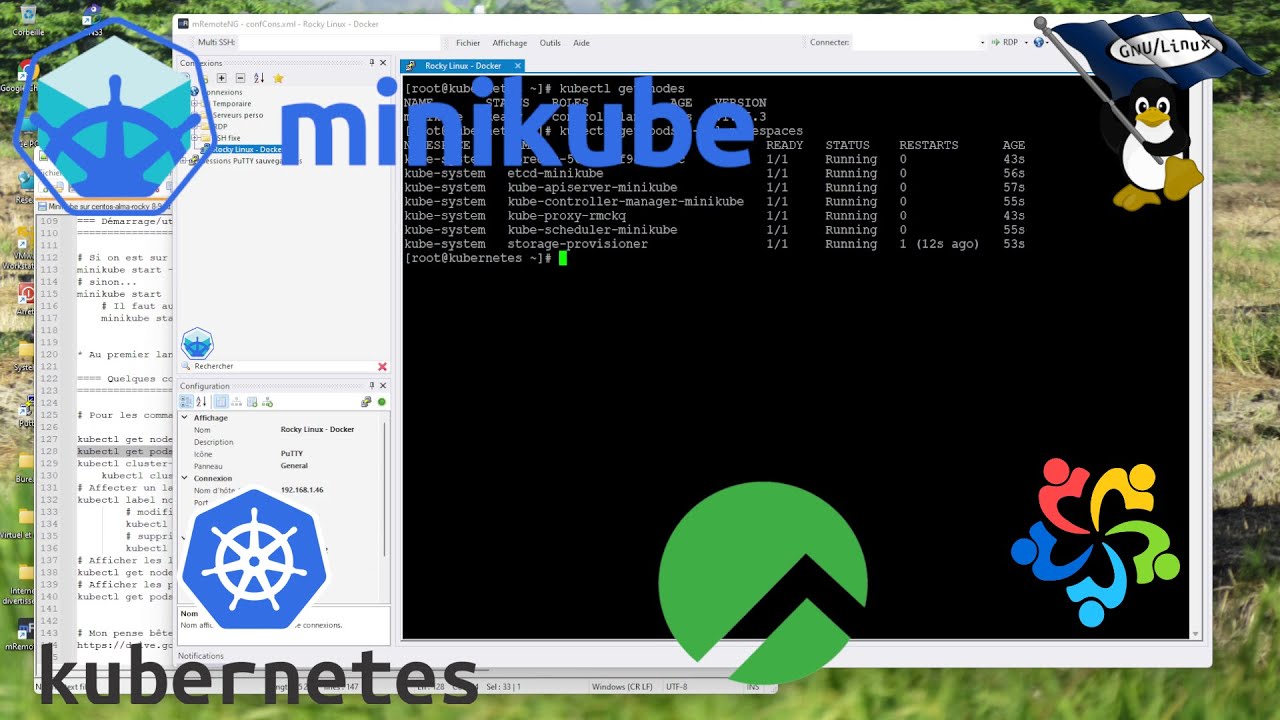Open the Notifications tab at the bottom
Viewport: 1280px width, 720px height.
201,656
